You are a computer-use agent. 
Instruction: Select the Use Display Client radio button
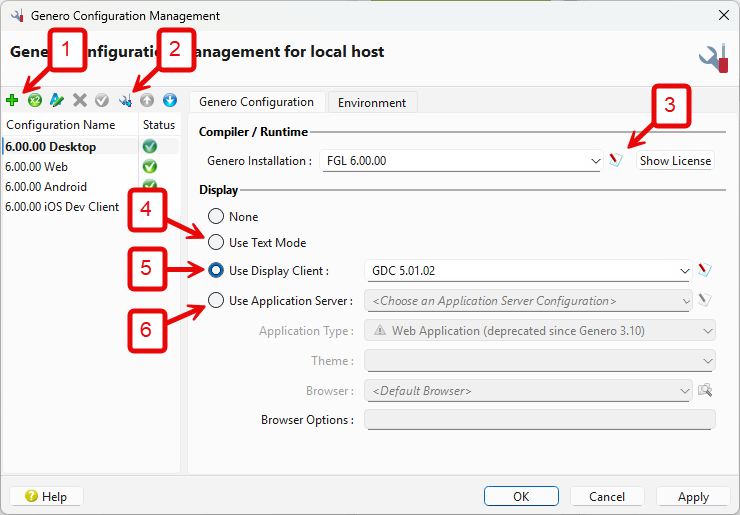click(216, 270)
